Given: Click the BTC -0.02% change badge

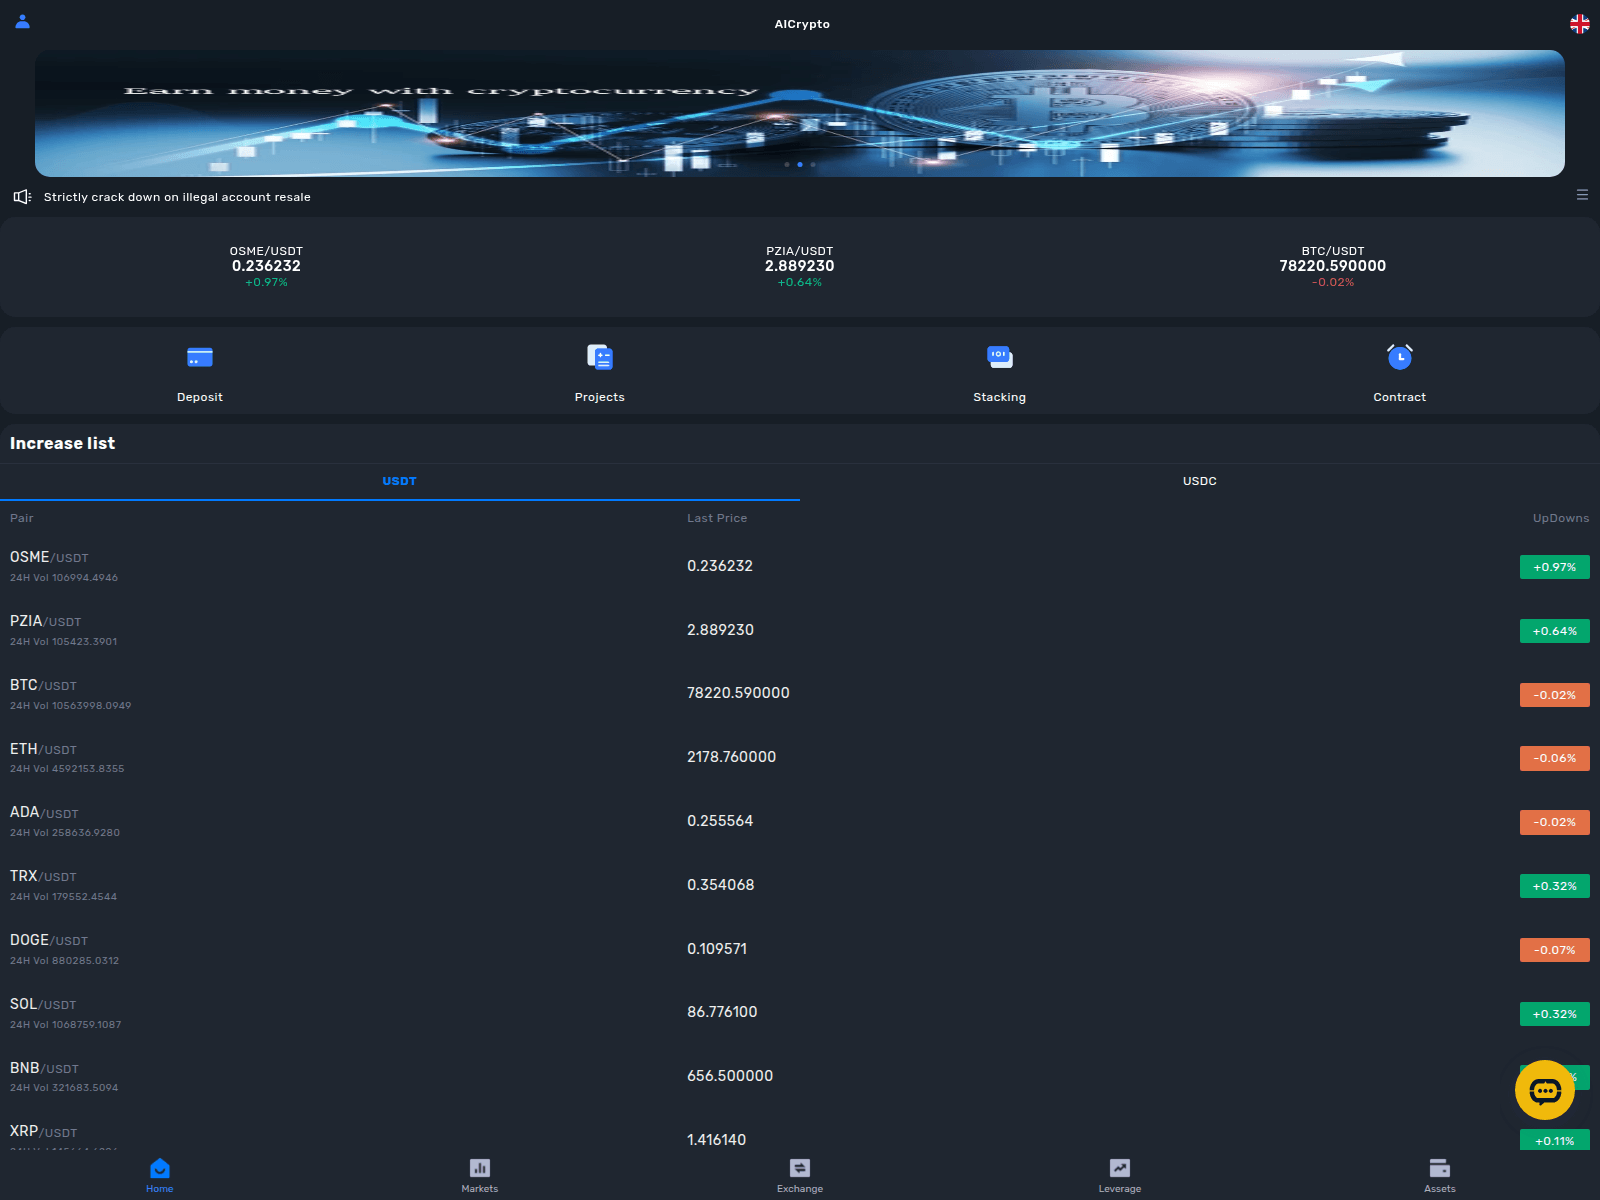Looking at the screenshot, I should tap(1555, 695).
